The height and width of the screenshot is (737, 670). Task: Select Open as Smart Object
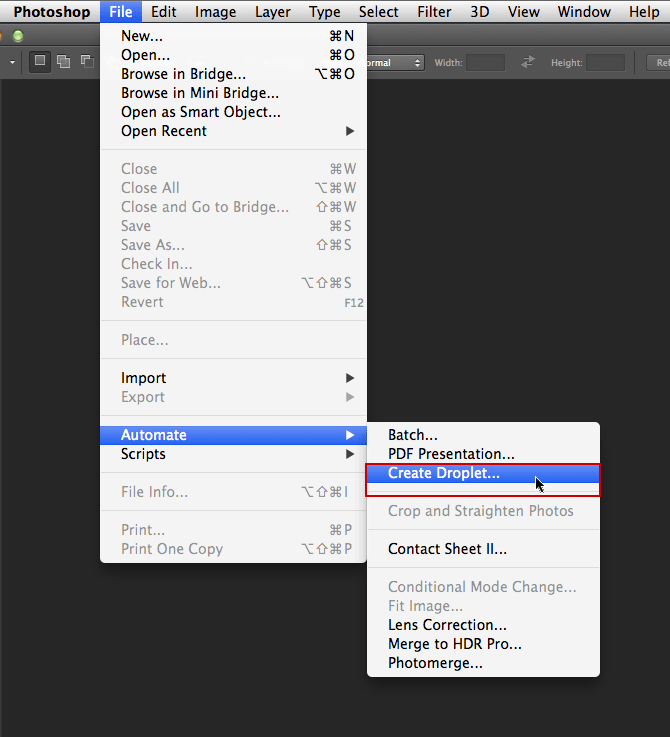point(200,112)
